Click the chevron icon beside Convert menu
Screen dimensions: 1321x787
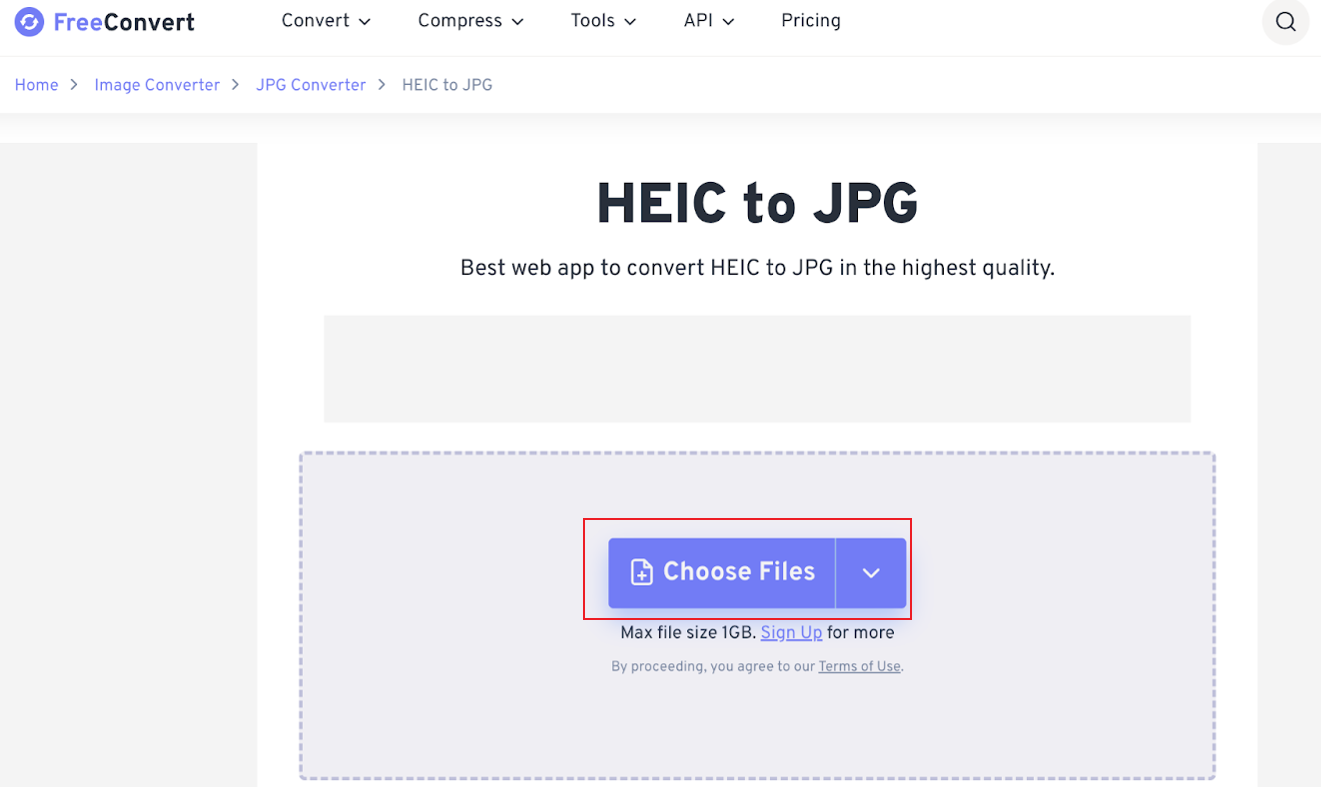(364, 20)
